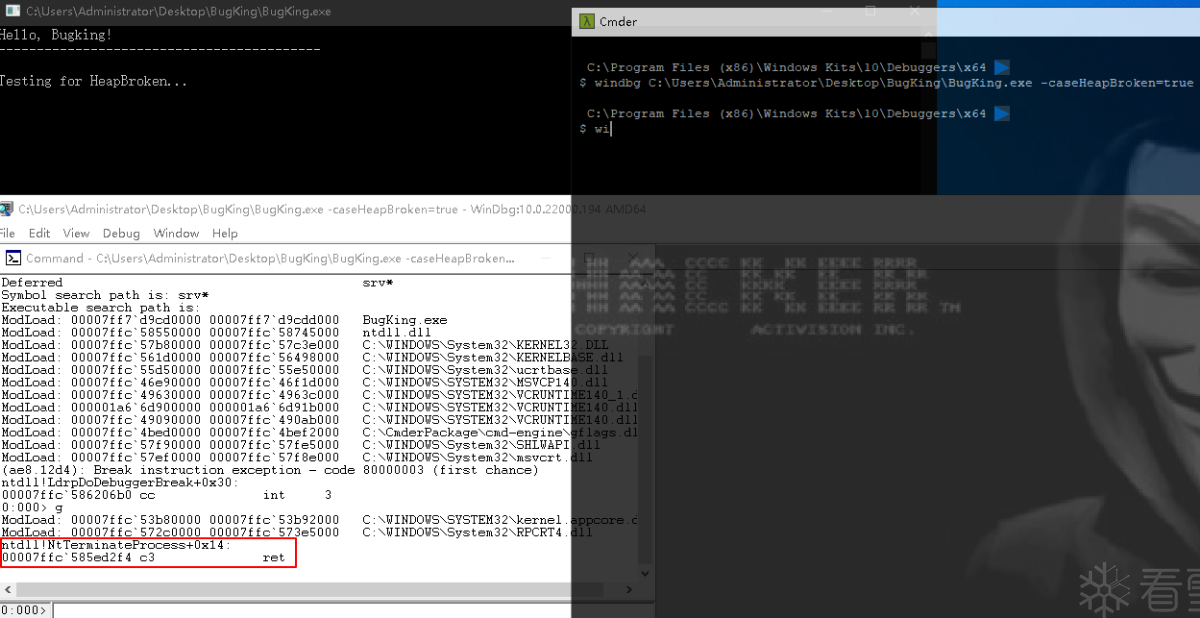Click the first Debuggers\x64 path line in Cmder
Image resolution: width=1200 pixels, height=618 pixels.
(x=786, y=67)
